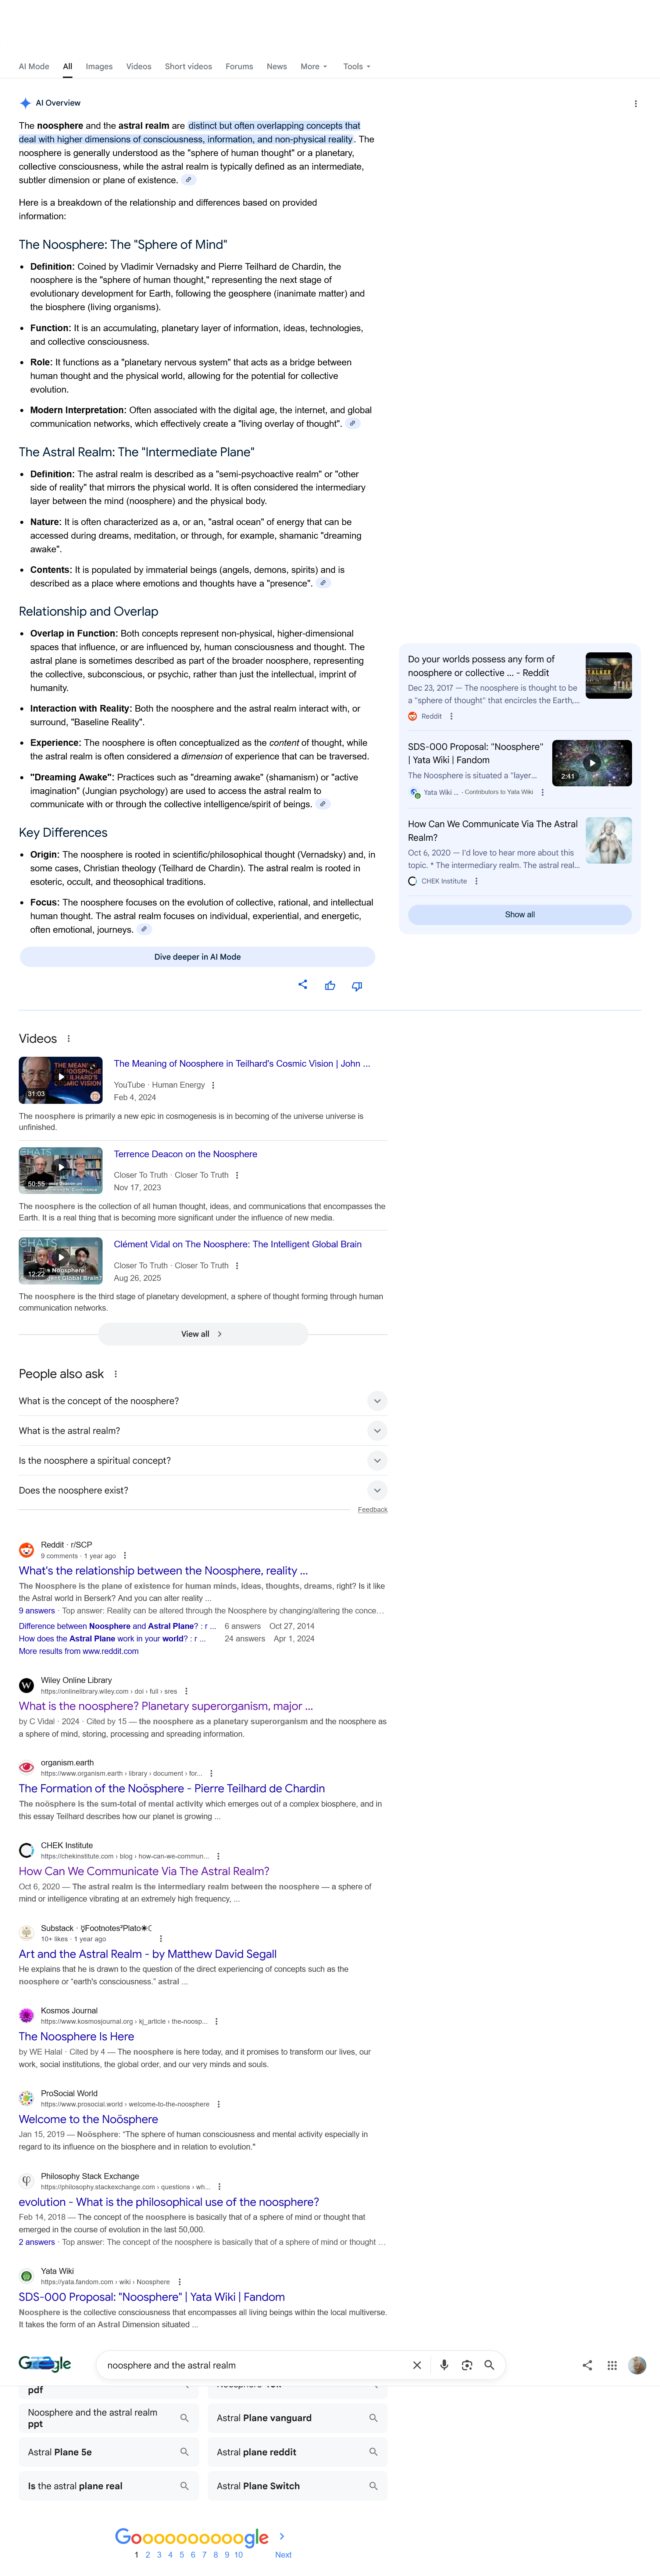Open Philosophy Stack Exchange noosphere question

tap(169, 2202)
